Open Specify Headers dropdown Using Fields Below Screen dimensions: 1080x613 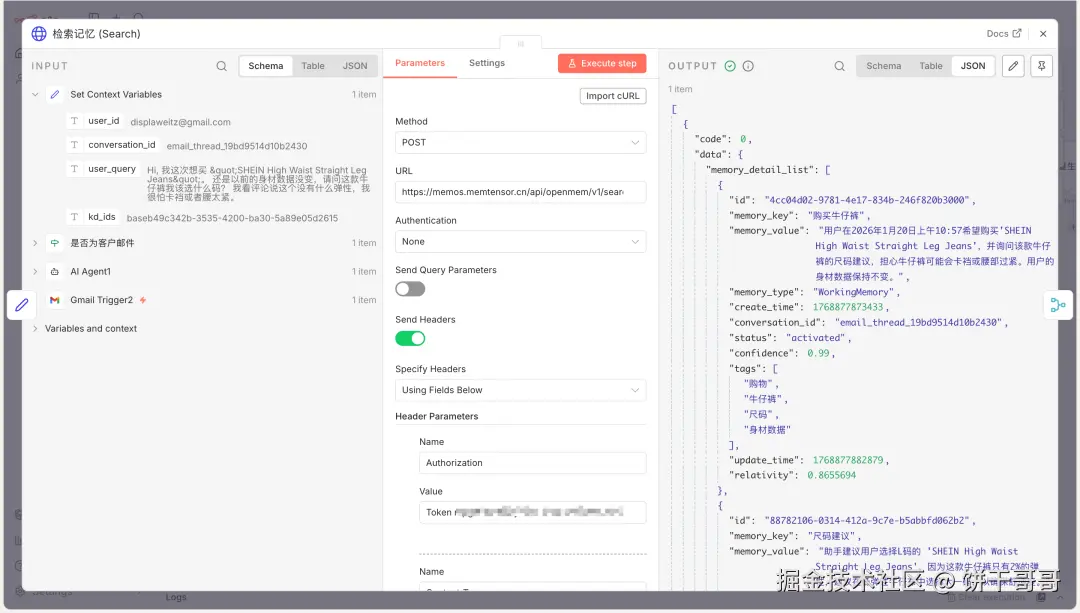click(521, 390)
